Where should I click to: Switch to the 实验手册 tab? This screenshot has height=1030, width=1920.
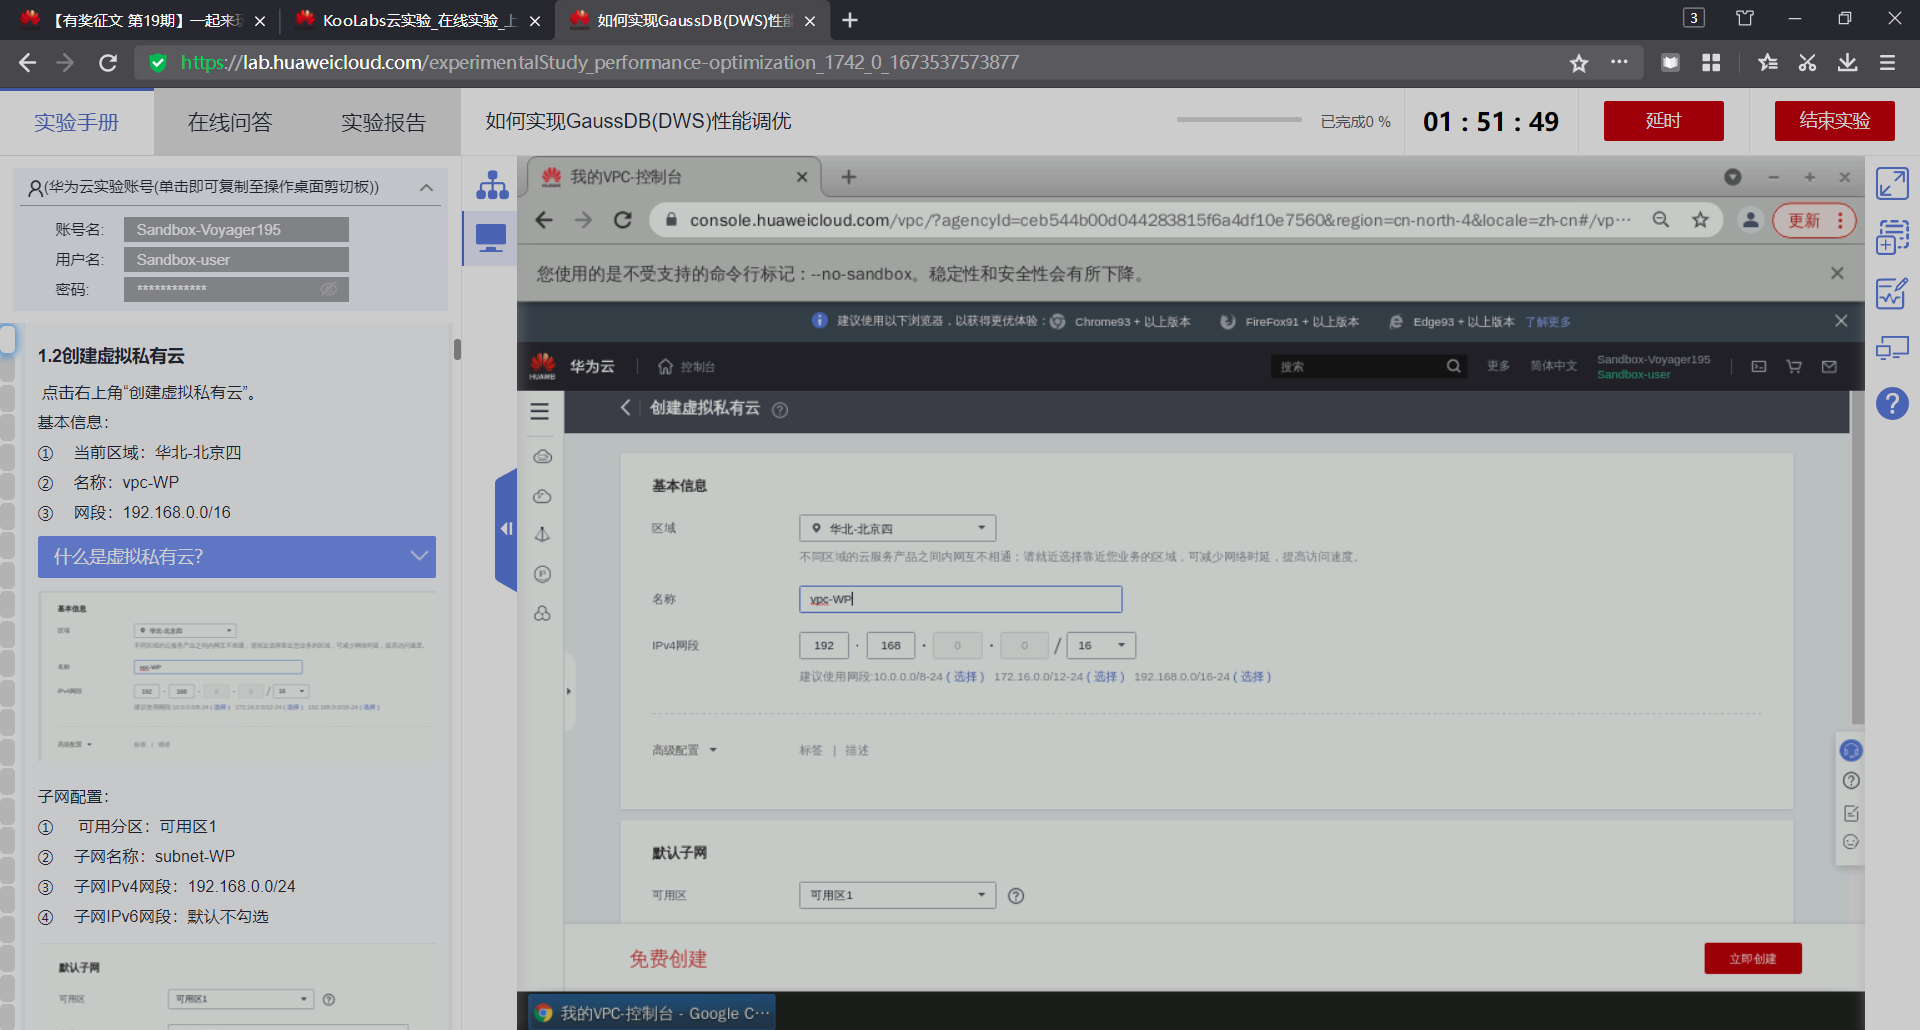tap(77, 122)
